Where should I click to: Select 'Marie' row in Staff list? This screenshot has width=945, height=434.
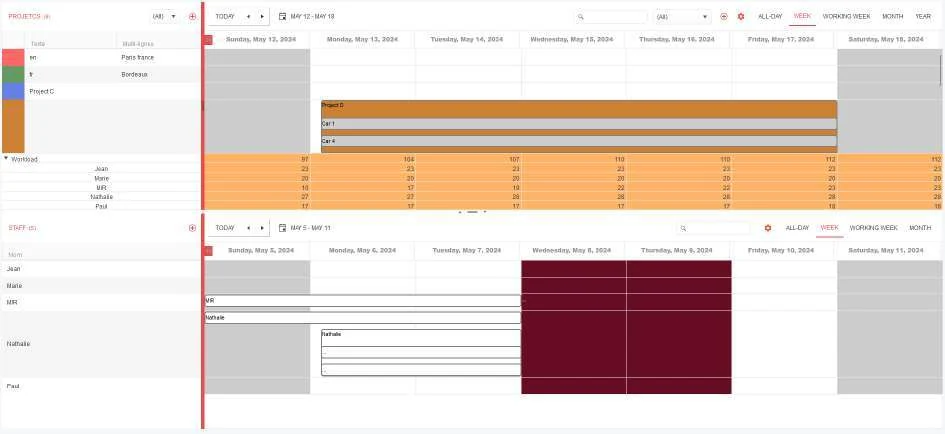point(100,286)
